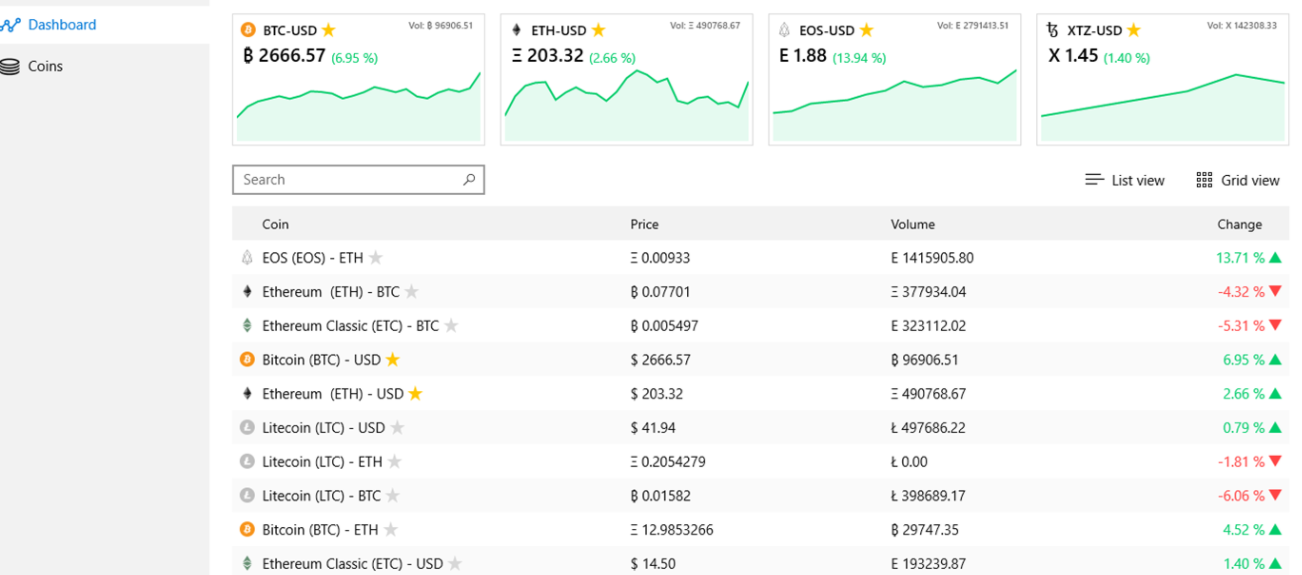Click Litecoin icon in LTC - ETH row
The image size is (1302, 575).
pos(248,462)
